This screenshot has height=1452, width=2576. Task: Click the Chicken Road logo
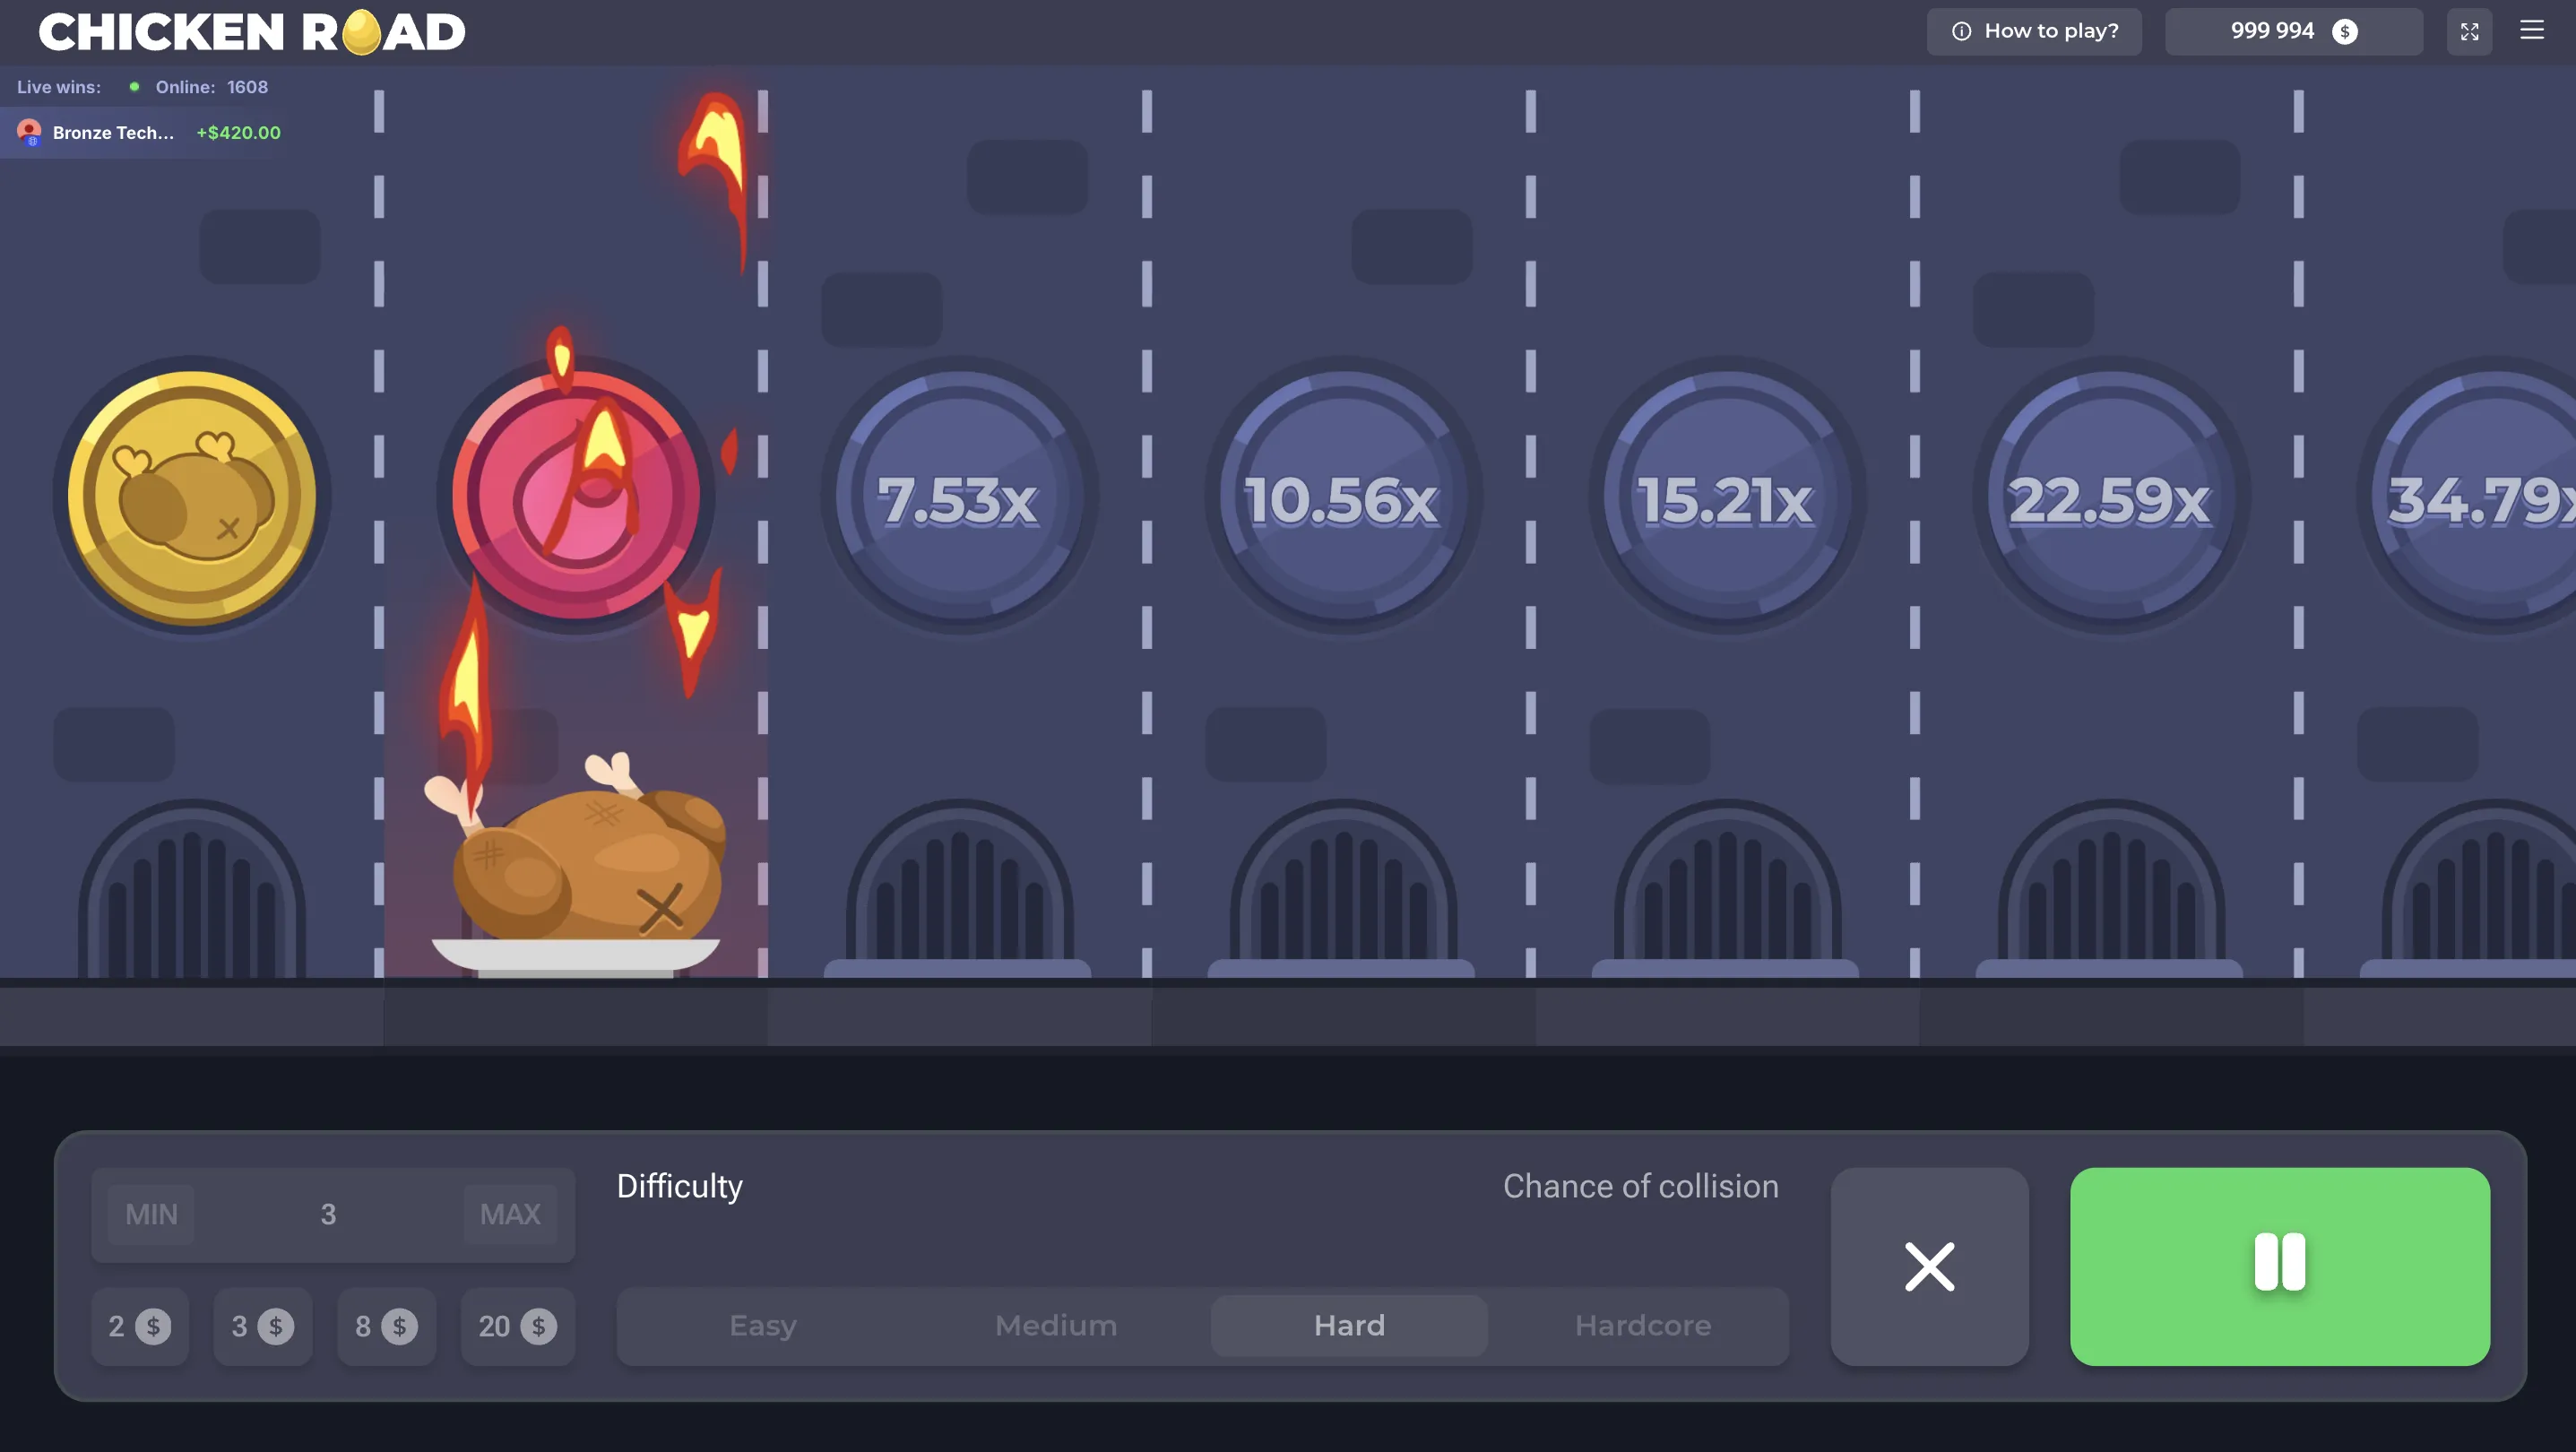(x=252, y=31)
